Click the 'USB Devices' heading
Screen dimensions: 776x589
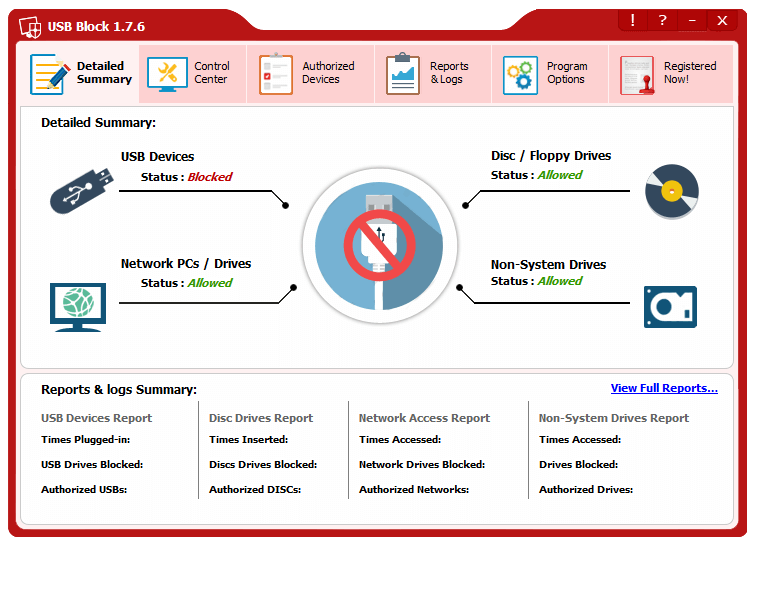[x=157, y=157]
